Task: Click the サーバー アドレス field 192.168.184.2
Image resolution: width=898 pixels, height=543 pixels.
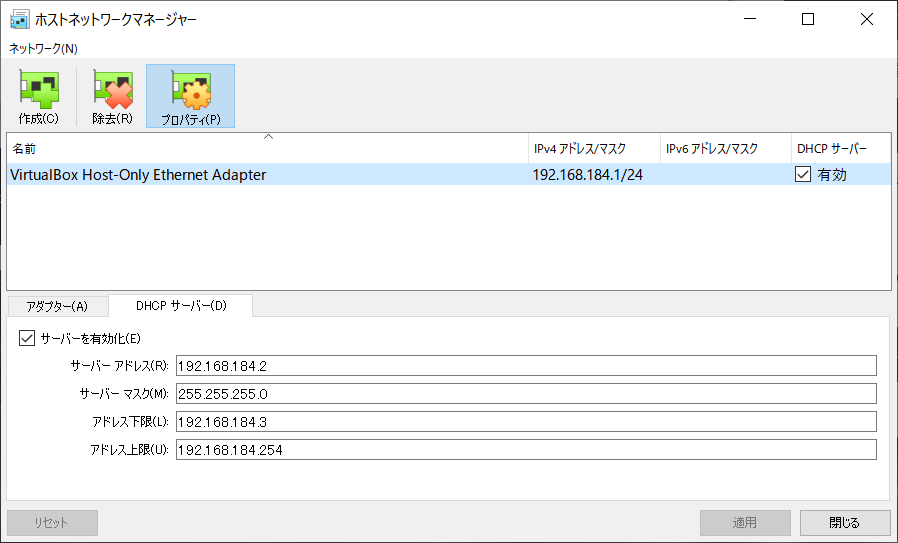Action: (526, 365)
